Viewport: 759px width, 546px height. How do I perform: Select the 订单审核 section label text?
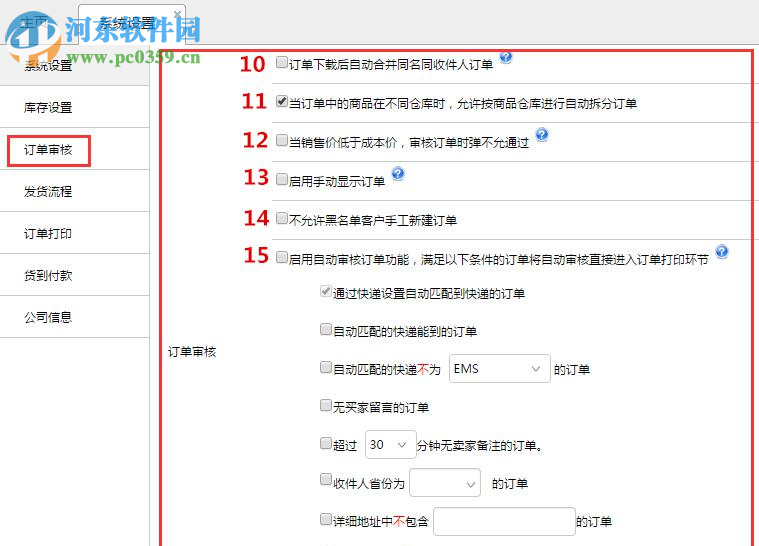point(192,352)
